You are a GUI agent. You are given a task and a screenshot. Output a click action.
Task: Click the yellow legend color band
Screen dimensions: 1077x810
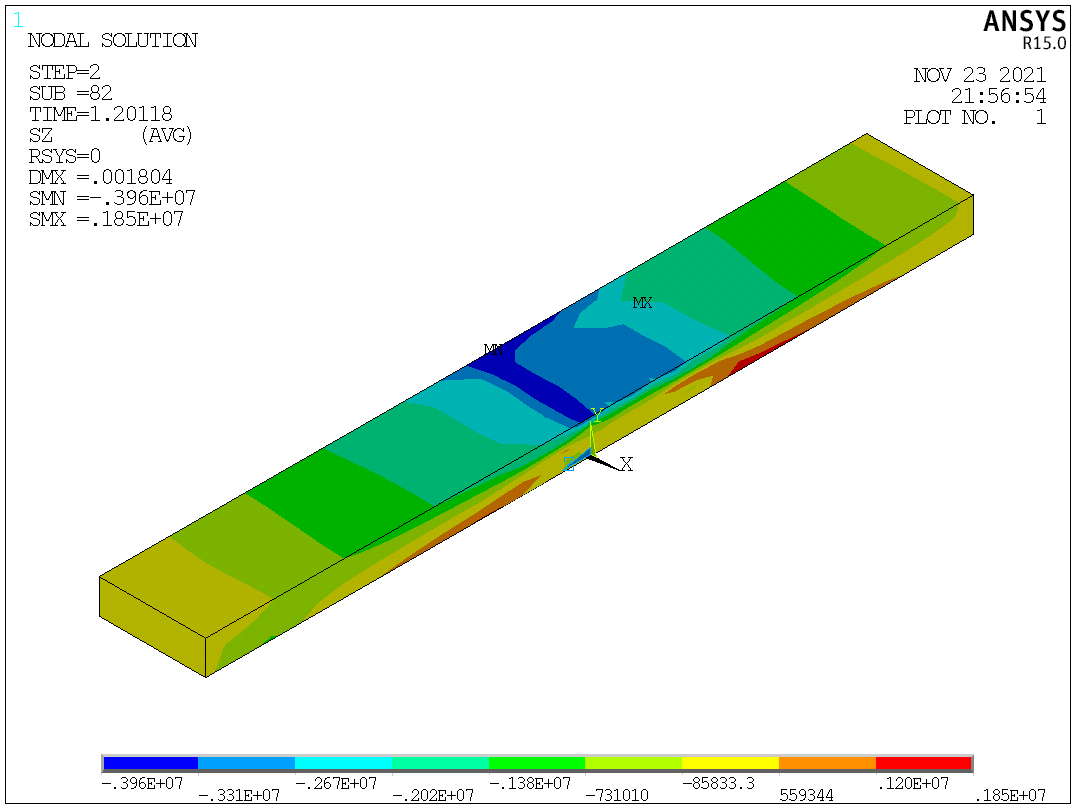[x=730, y=764]
